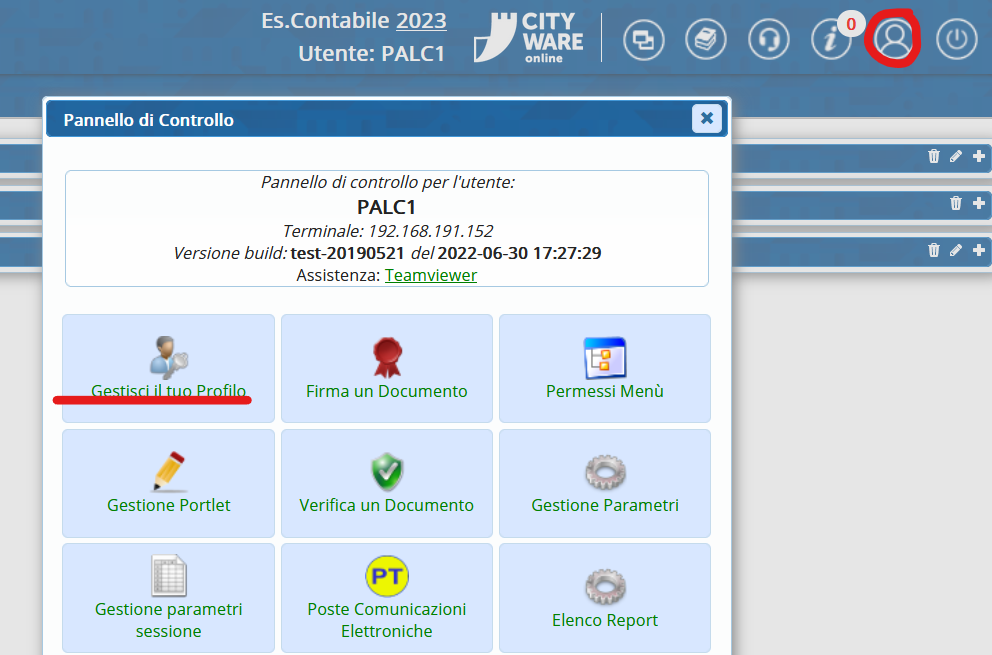The height and width of the screenshot is (655, 992).
Task: Click plus icon on third portlet bar
Action: click(979, 250)
